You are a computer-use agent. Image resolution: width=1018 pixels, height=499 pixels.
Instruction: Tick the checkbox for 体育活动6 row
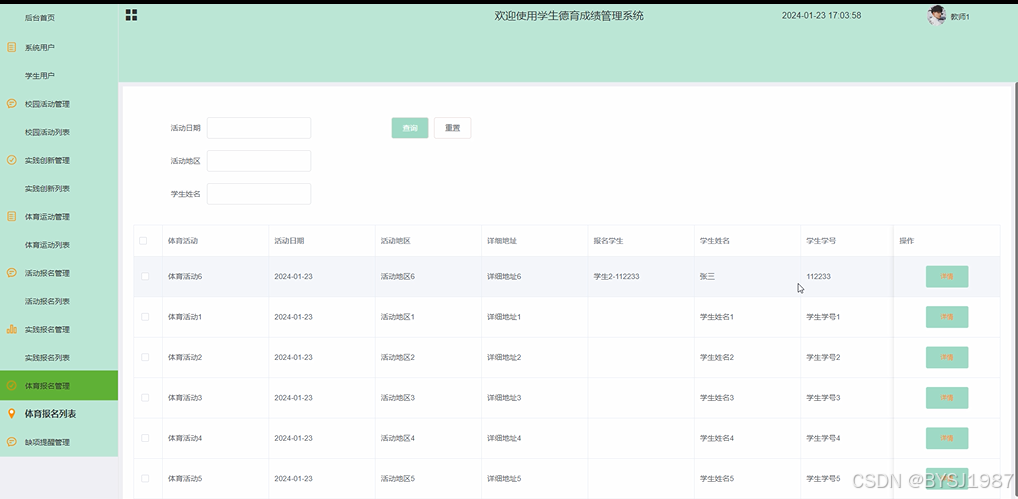click(x=145, y=276)
